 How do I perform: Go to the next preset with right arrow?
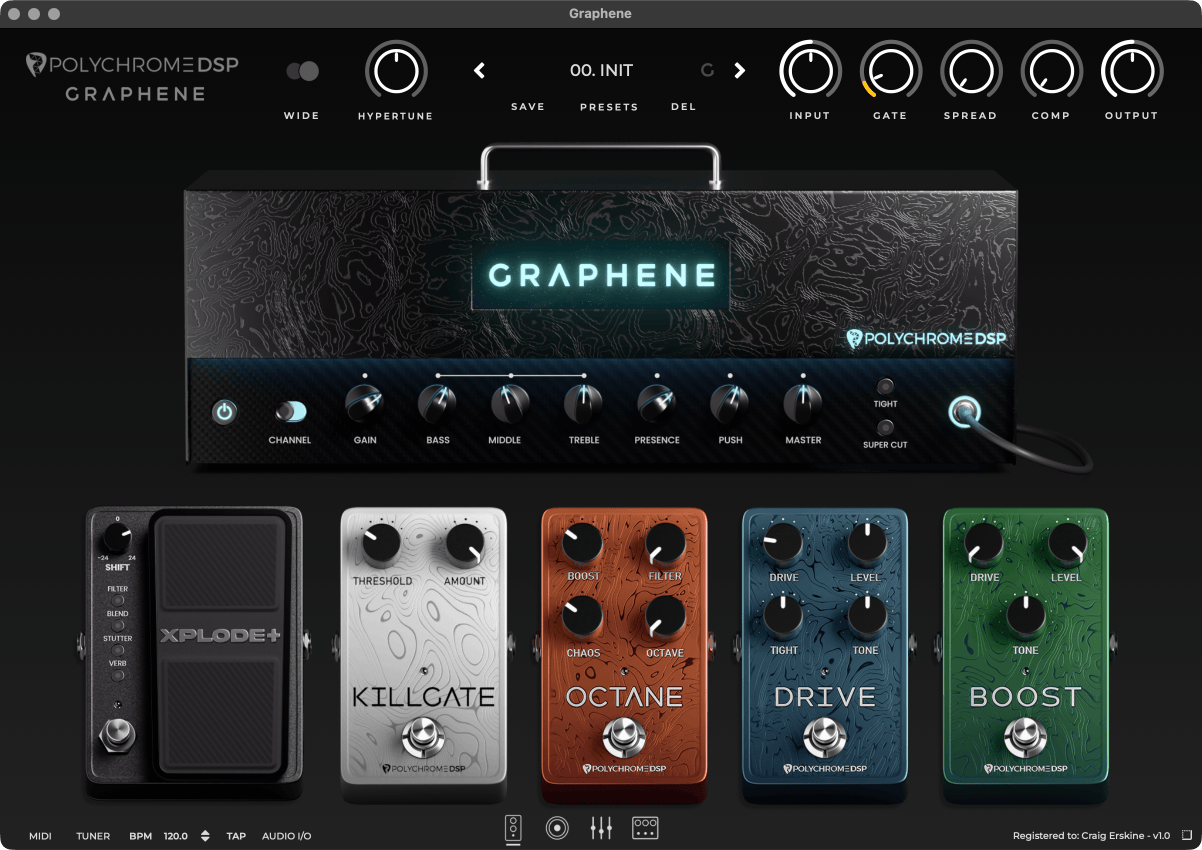(740, 70)
